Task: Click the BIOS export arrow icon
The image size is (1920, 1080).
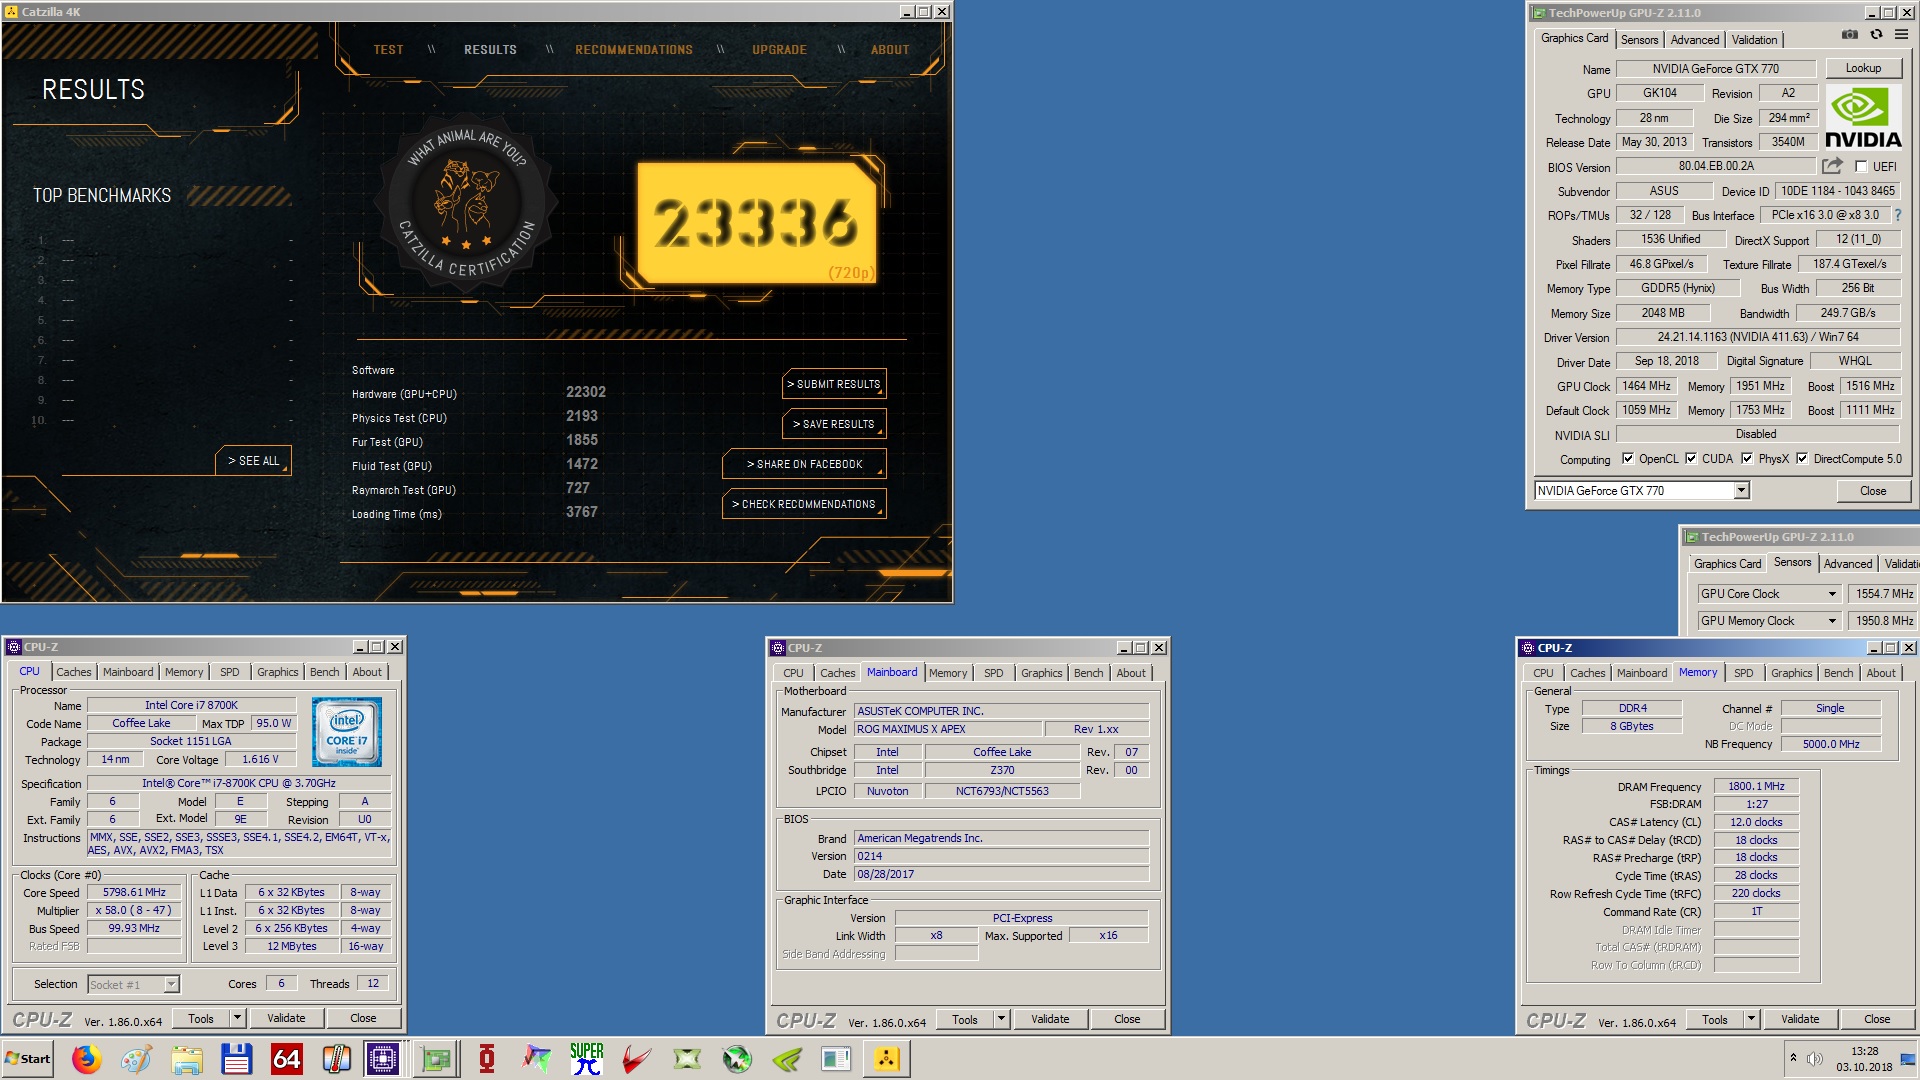Action: [x=1832, y=166]
